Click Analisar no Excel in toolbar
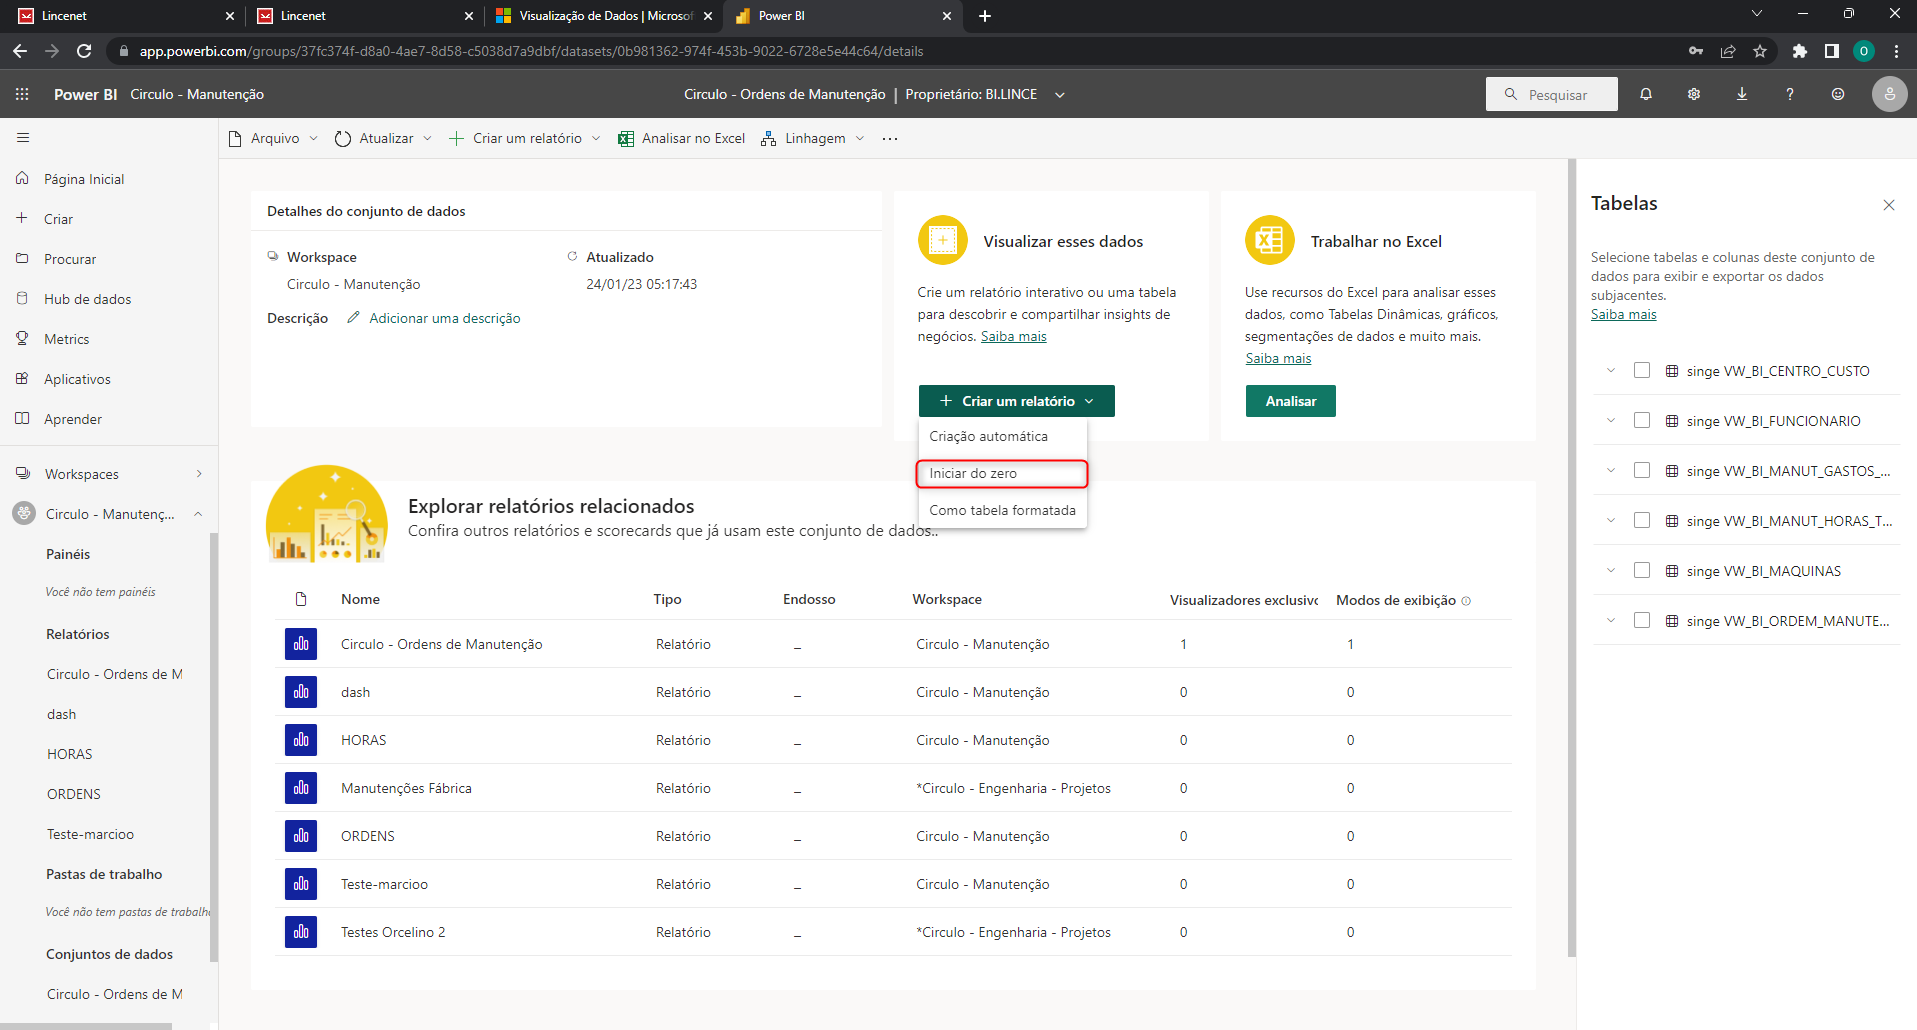1917x1030 pixels. 681,138
